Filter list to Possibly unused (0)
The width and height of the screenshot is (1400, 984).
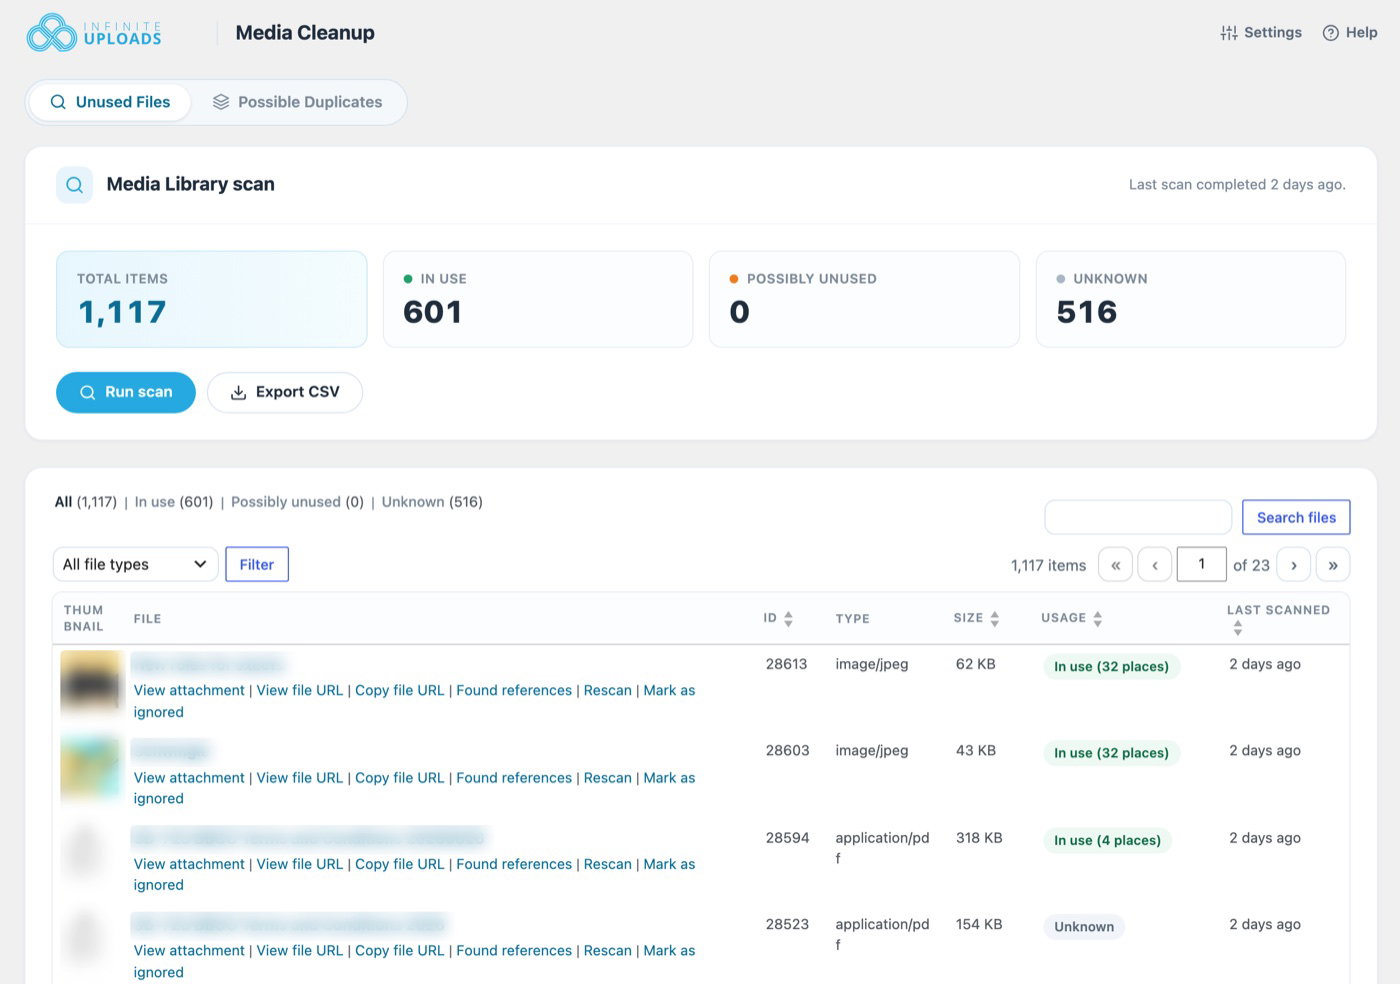tap(297, 502)
